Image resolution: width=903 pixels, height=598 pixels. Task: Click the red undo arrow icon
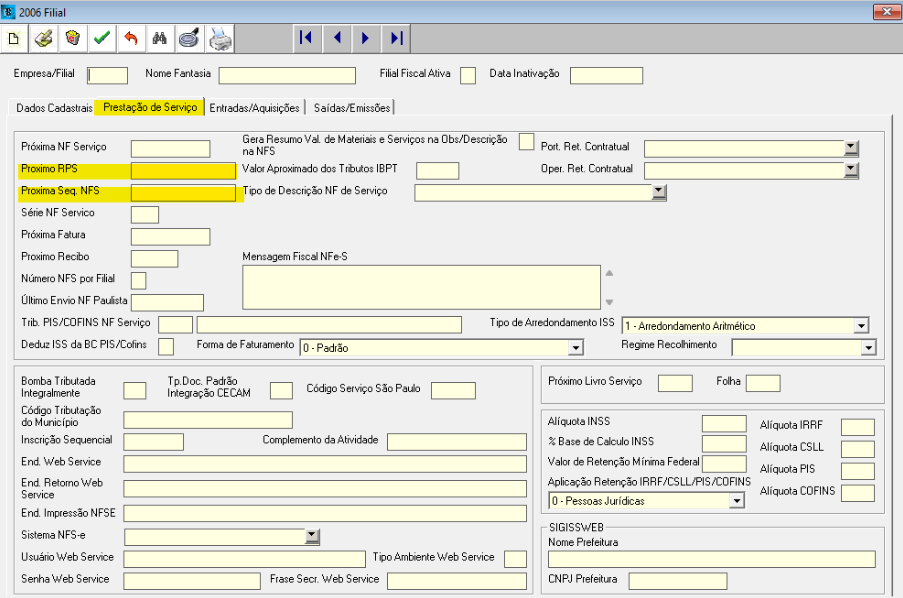click(x=130, y=39)
